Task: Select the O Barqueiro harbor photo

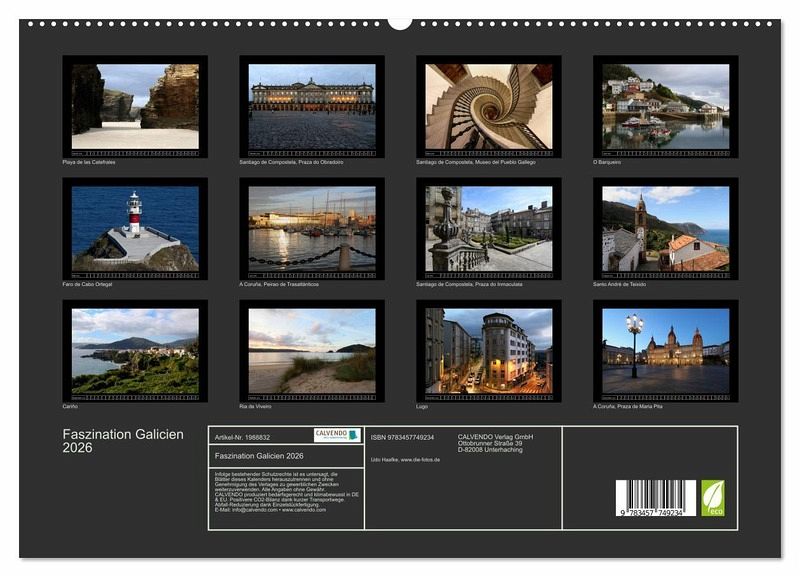Action: pyautogui.click(x=666, y=106)
